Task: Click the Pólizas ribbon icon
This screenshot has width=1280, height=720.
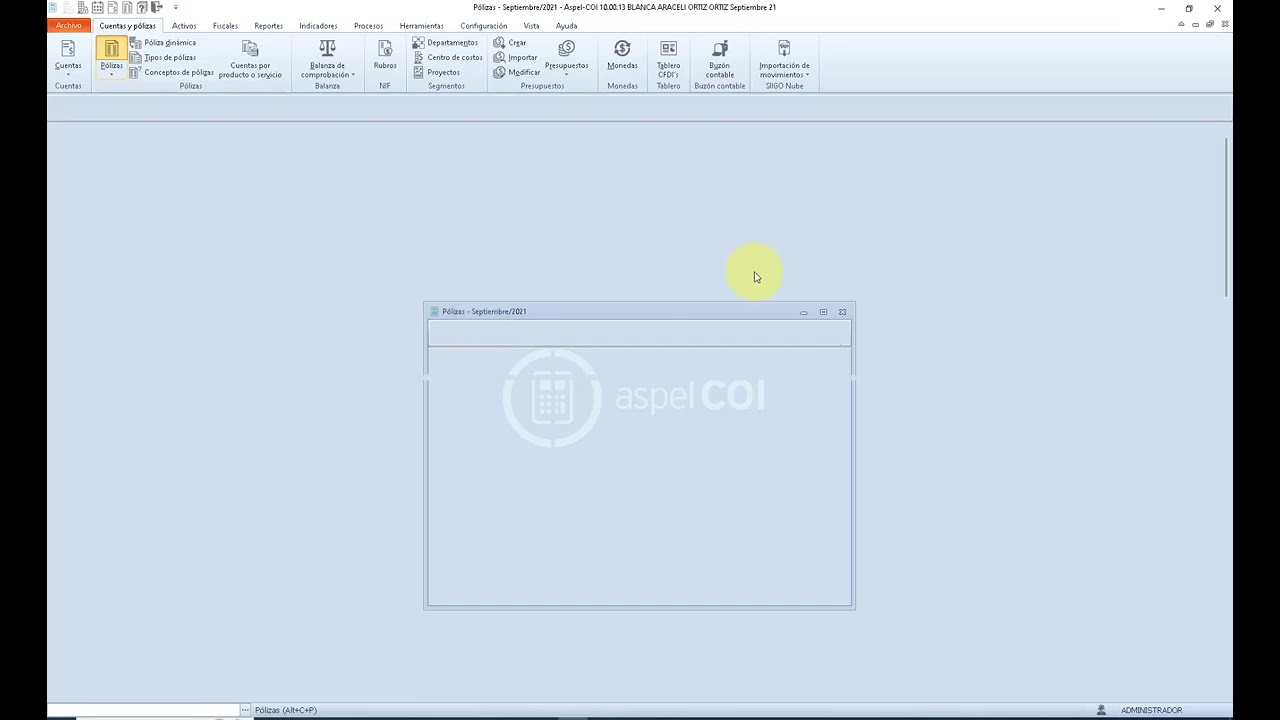Action: pyautogui.click(x=111, y=48)
